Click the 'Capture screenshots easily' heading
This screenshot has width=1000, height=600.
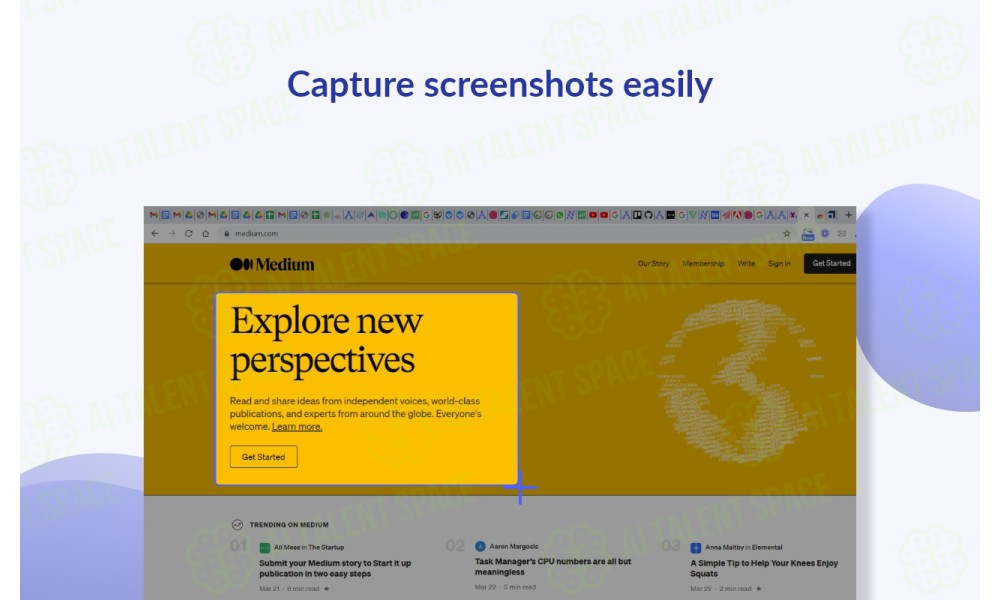[500, 85]
